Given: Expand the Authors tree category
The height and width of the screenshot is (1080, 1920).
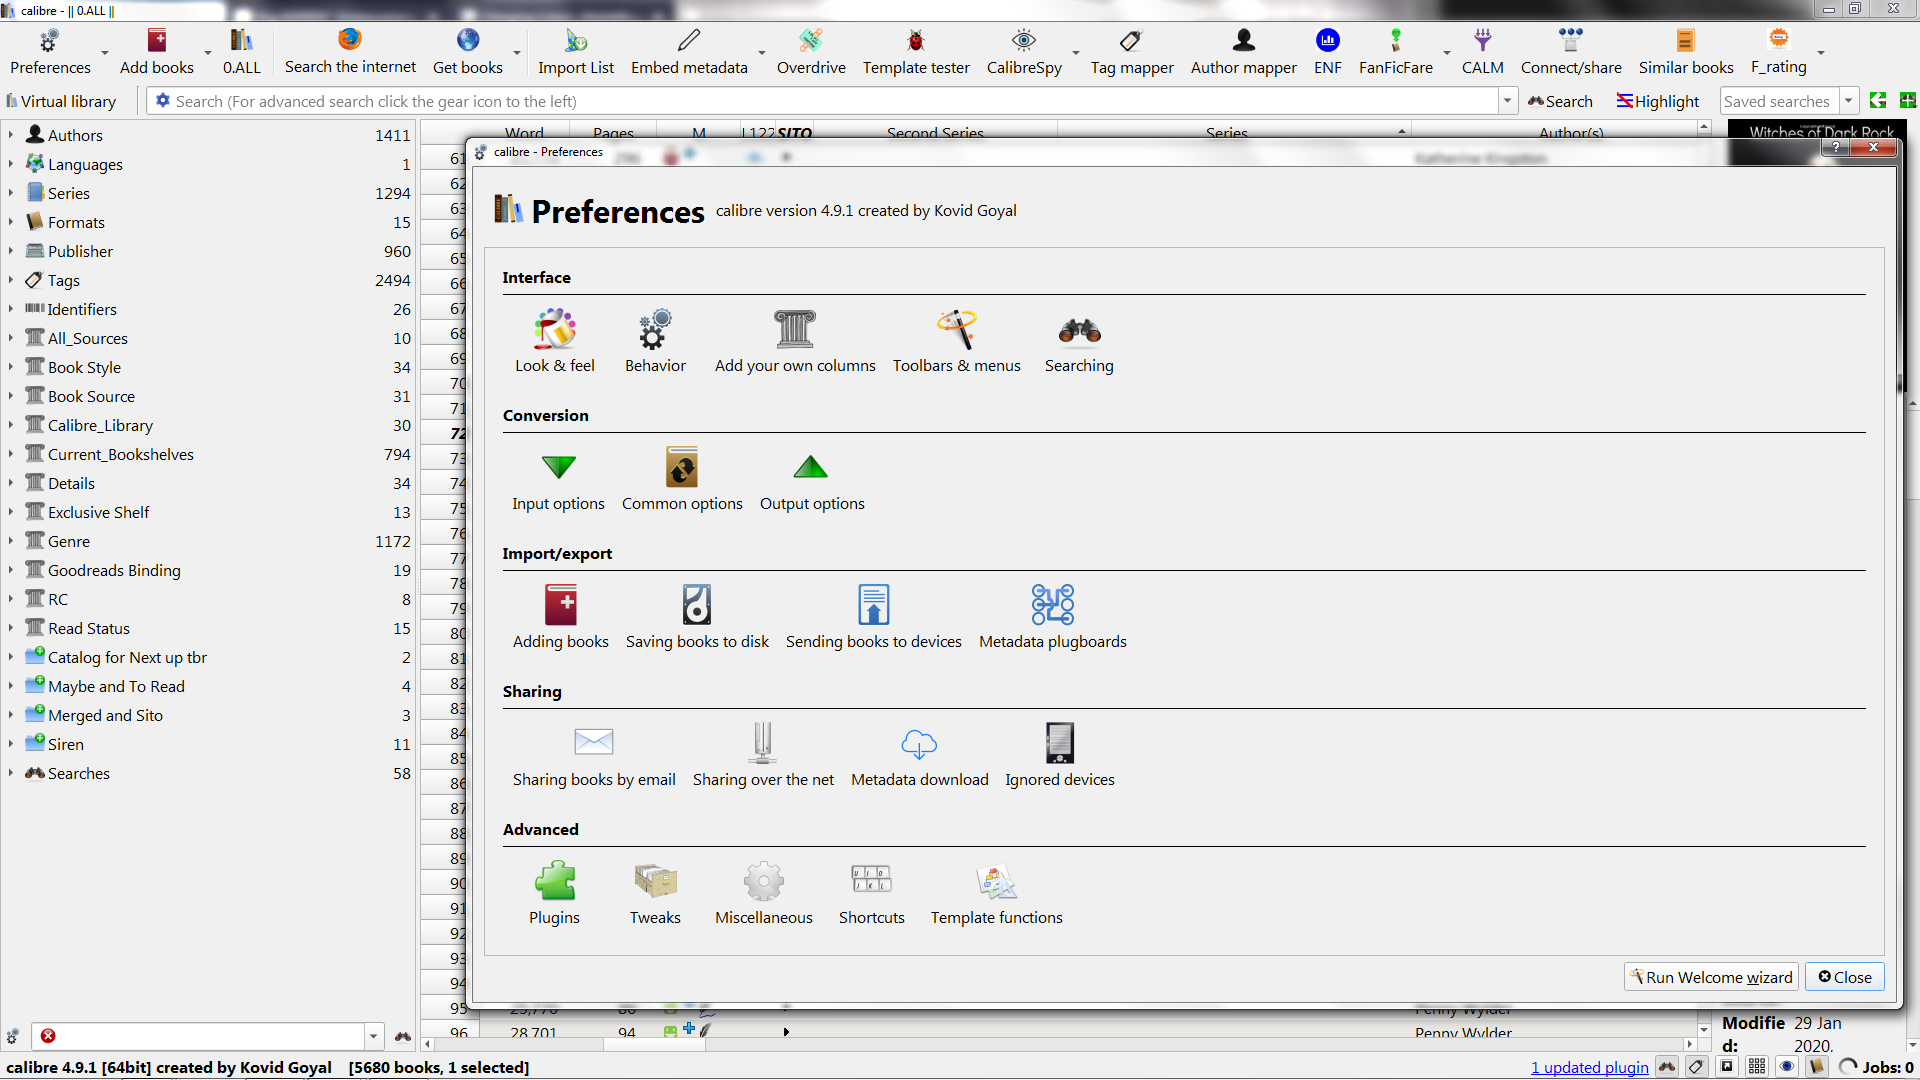Looking at the screenshot, I should pyautogui.click(x=11, y=135).
